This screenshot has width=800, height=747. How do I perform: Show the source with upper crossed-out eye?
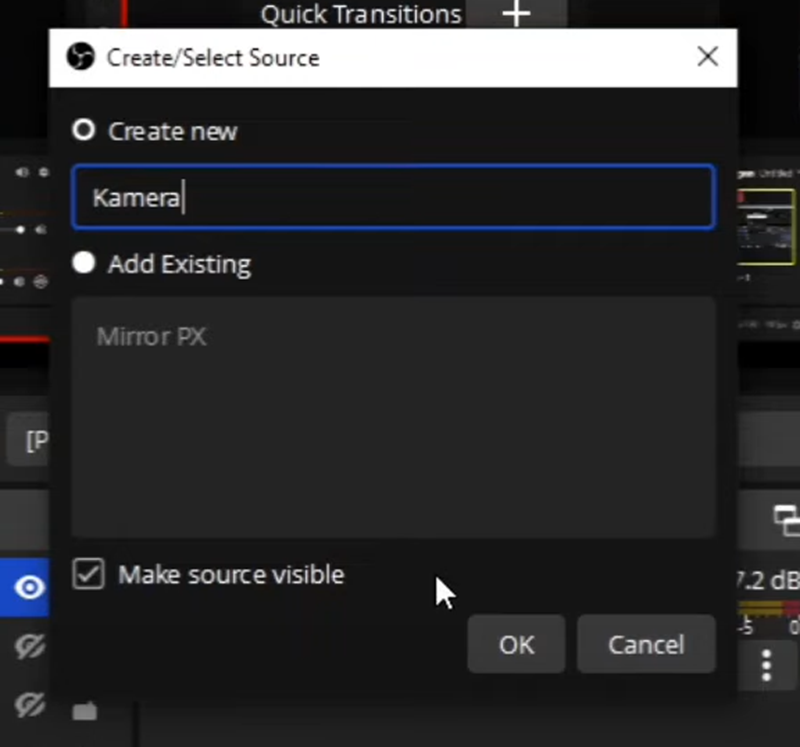(x=30, y=647)
